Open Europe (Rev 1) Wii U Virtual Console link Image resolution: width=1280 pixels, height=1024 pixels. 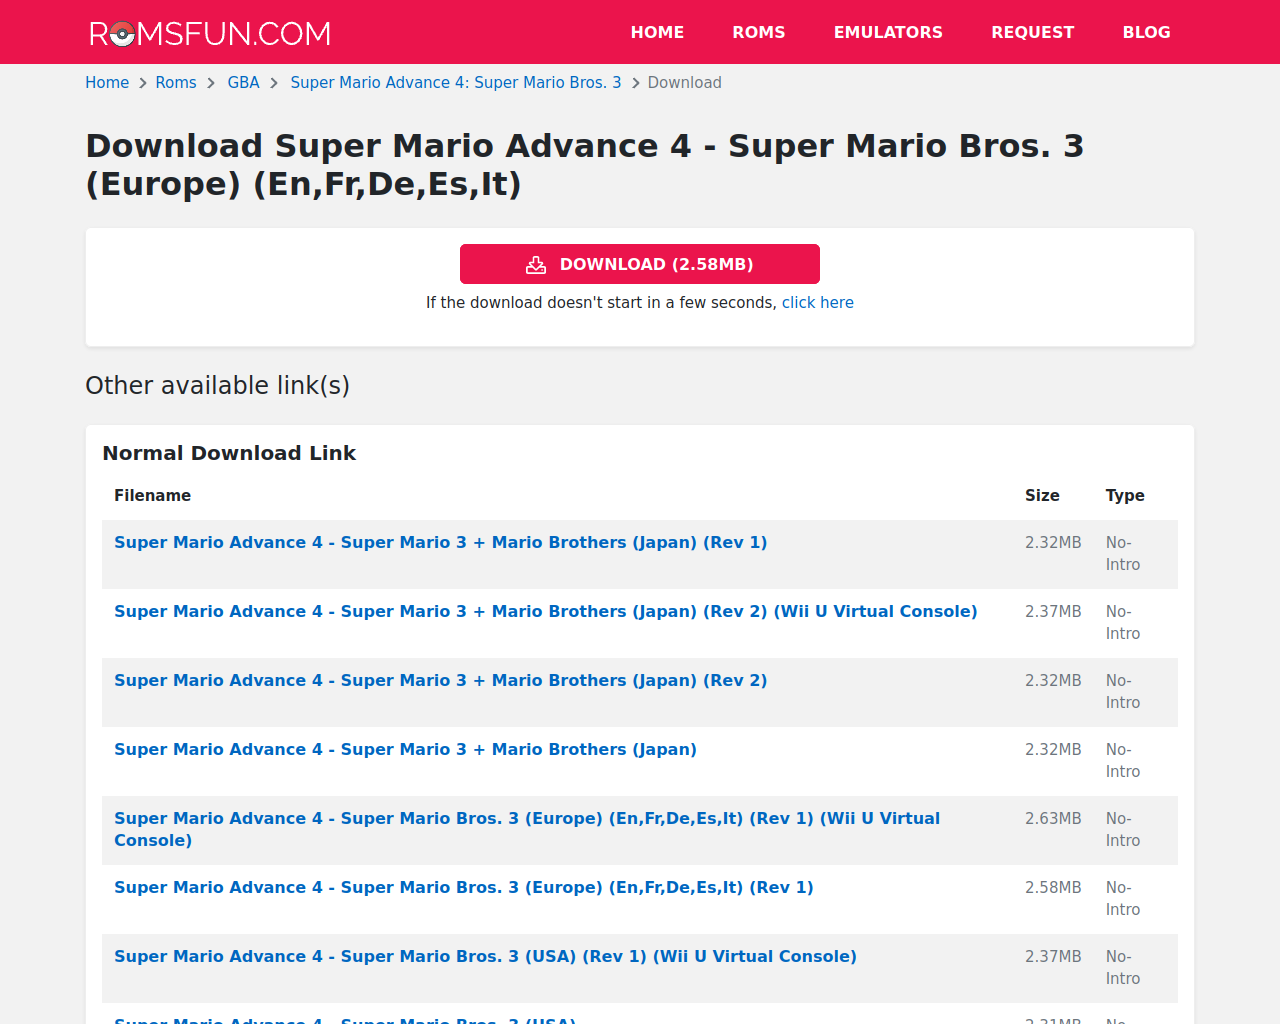[527, 829]
